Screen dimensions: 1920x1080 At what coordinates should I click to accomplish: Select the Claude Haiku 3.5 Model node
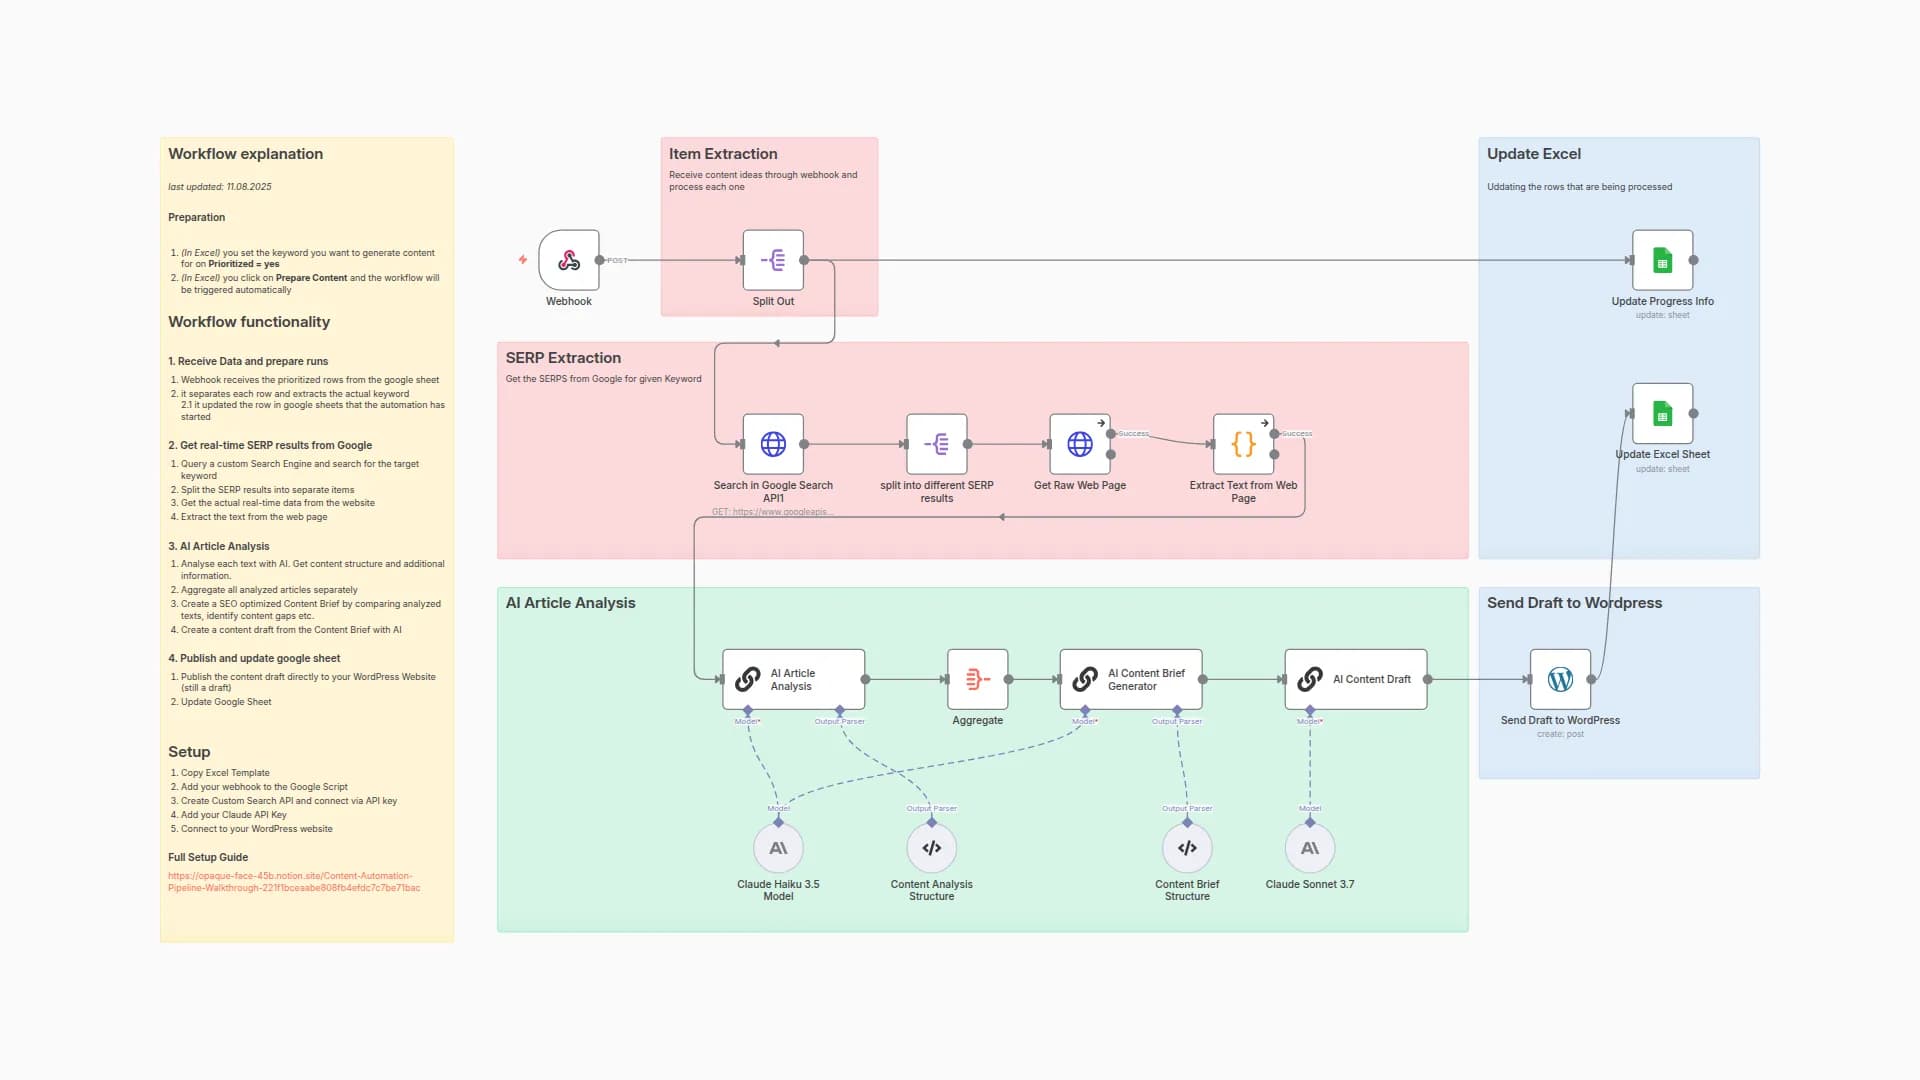coord(779,847)
